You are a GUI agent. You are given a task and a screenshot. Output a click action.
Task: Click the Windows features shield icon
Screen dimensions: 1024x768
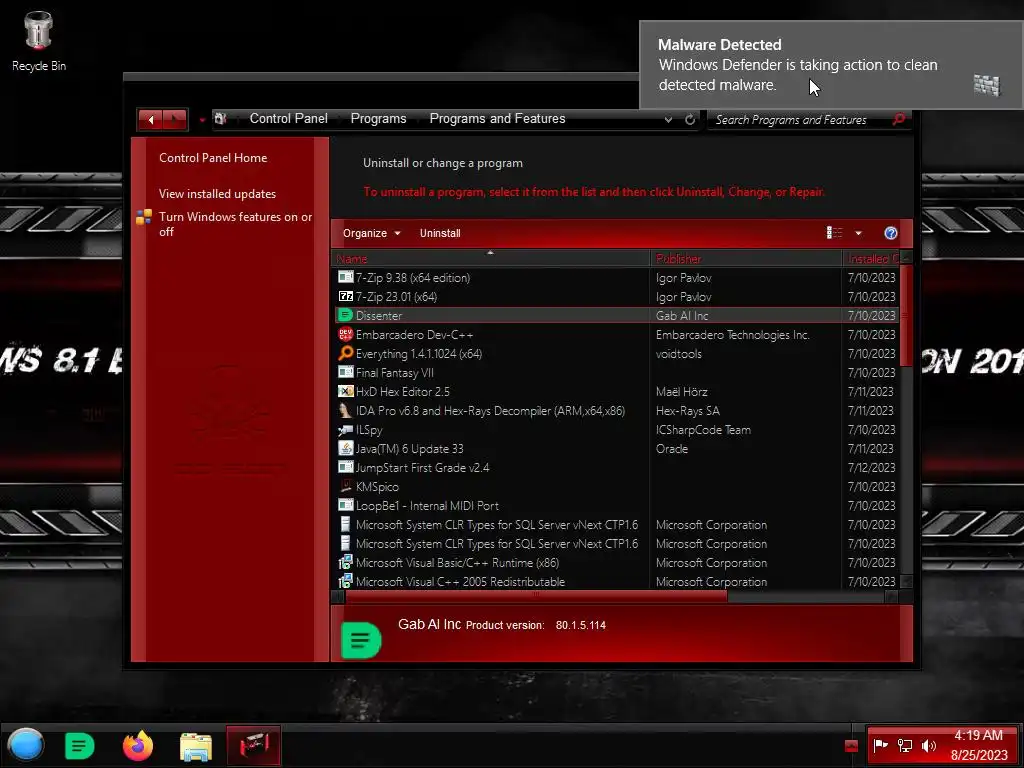pyautogui.click(x=144, y=217)
